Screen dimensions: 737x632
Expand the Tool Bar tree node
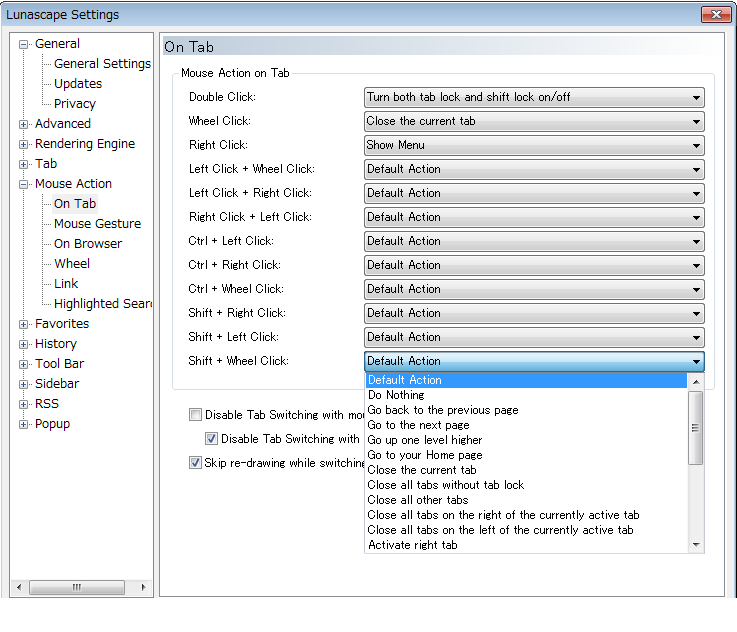pyautogui.click(x=23, y=365)
